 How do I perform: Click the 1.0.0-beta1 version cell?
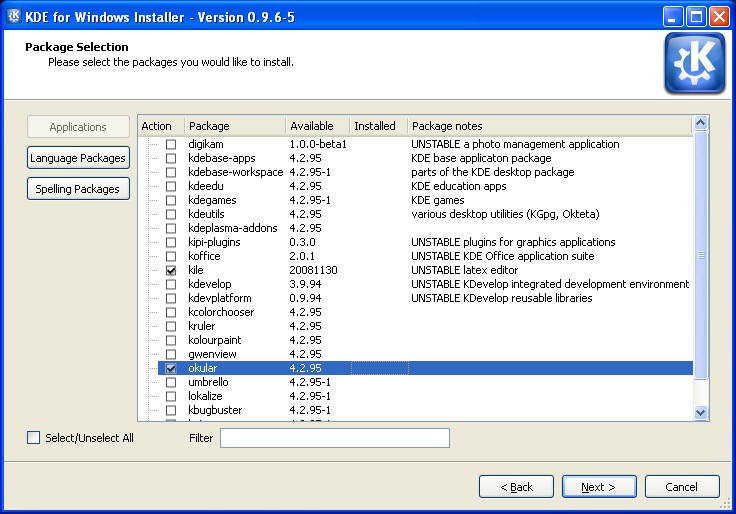318,144
